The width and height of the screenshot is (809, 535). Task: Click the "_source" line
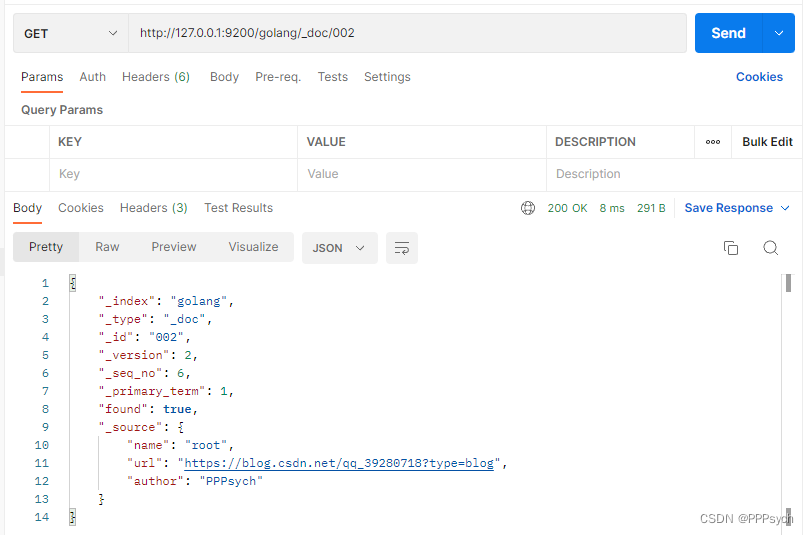coord(141,427)
